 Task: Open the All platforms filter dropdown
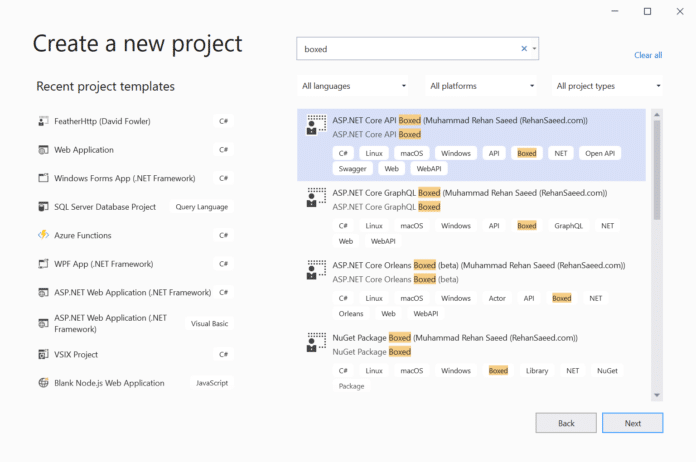coord(481,86)
